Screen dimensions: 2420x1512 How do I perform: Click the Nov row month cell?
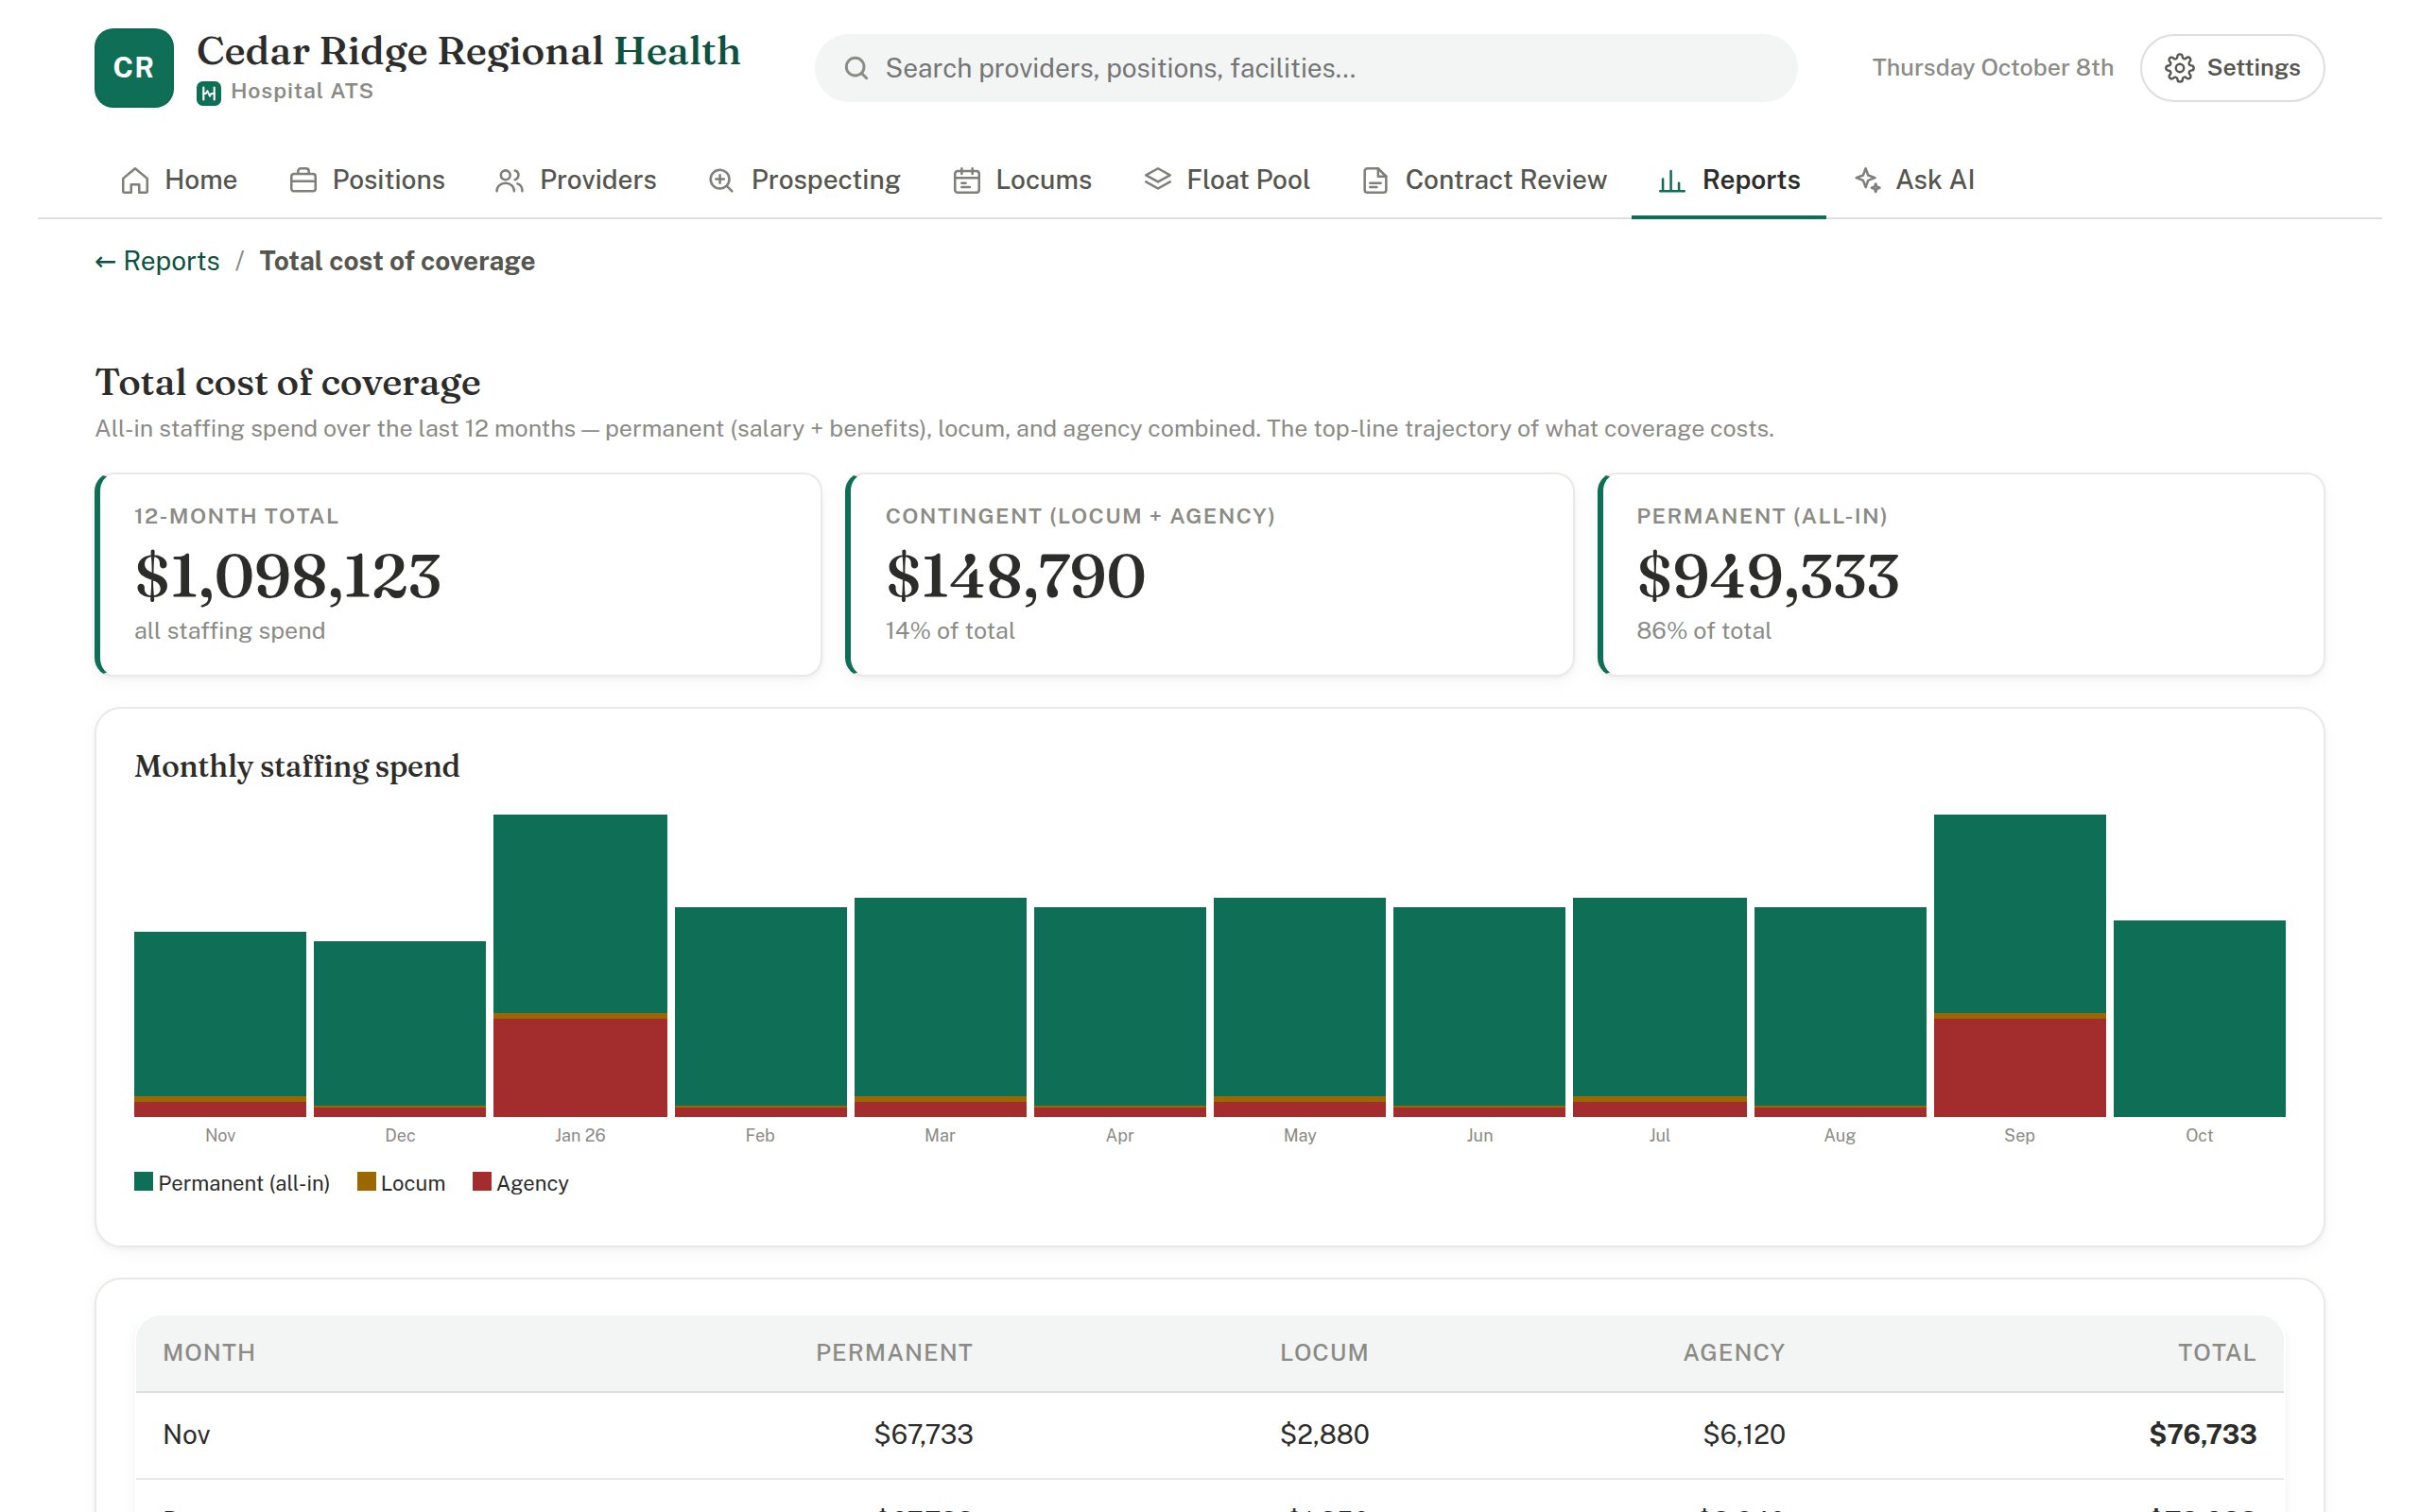pos(186,1434)
